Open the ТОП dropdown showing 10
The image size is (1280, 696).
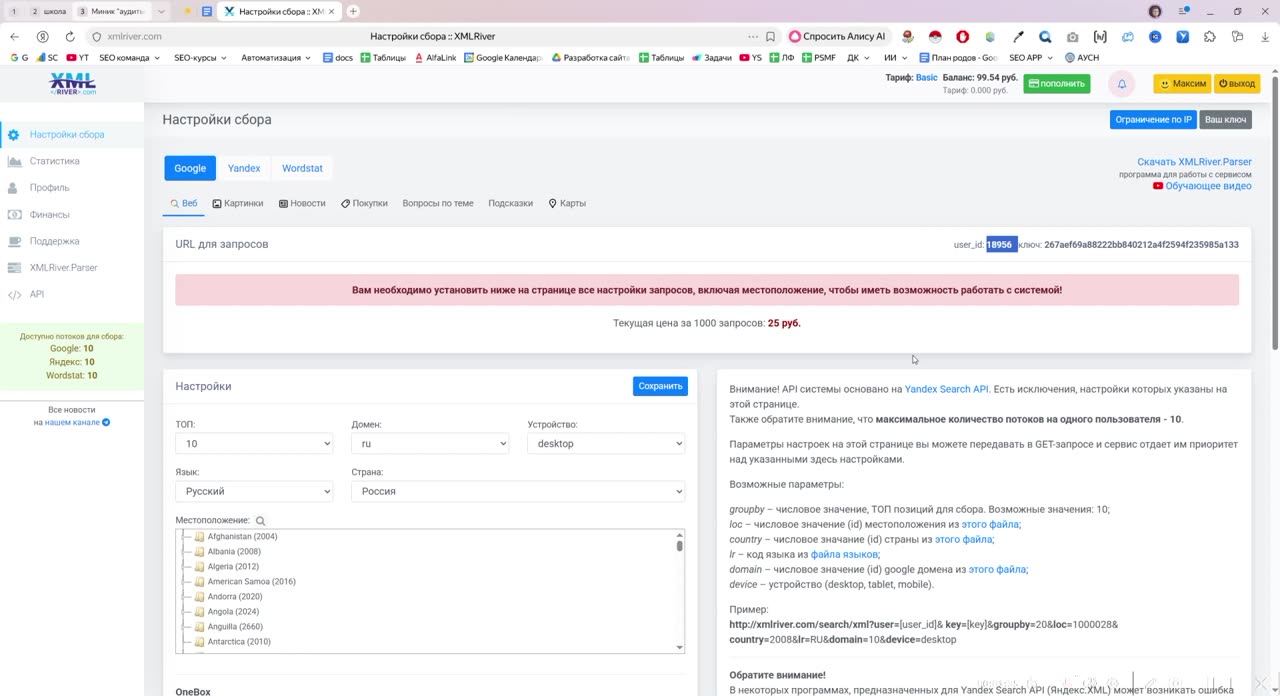254,444
